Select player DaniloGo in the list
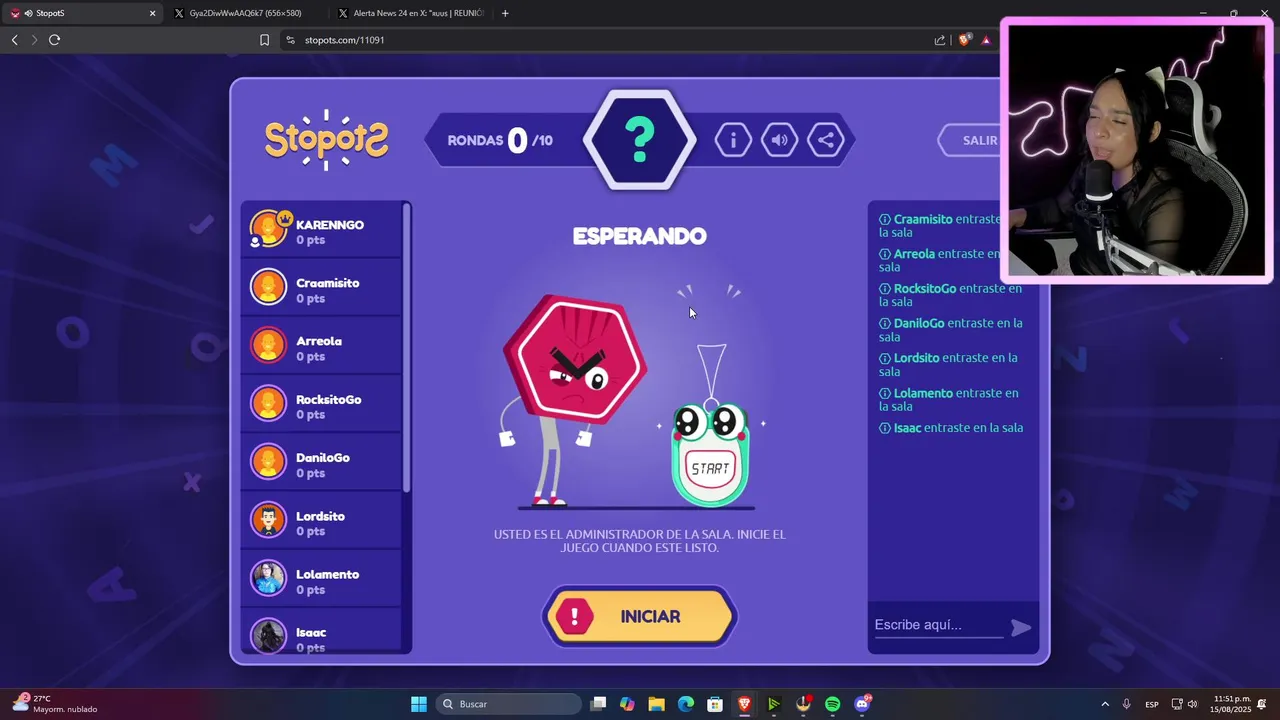Image resolution: width=1280 pixels, height=720 pixels. pos(321,463)
